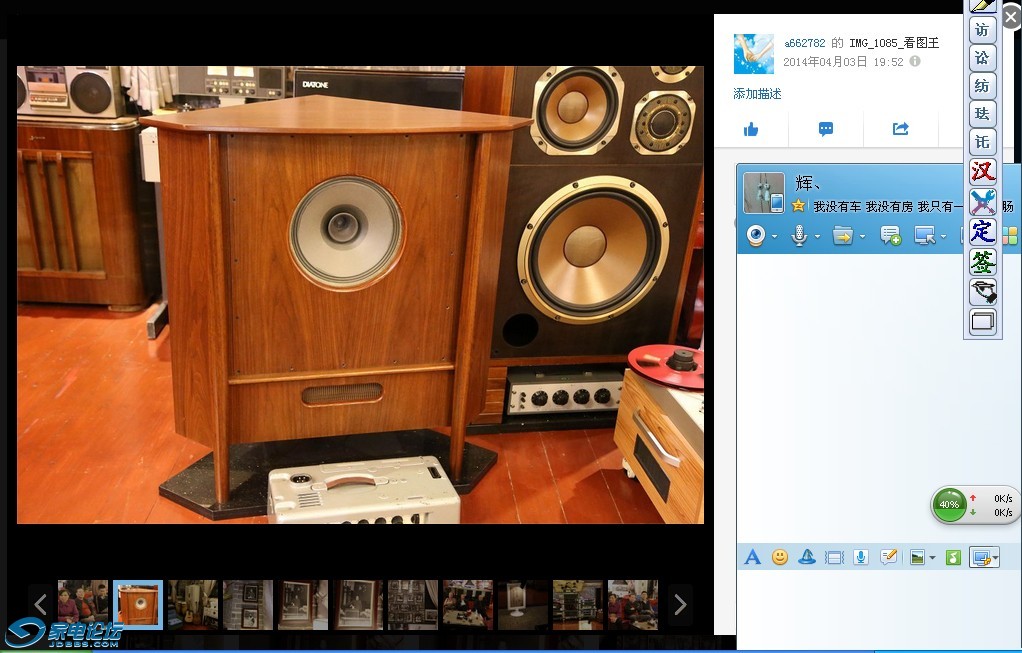Click the thumbs-up like icon
This screenshot has width=1022, height=653.
pyautogui.click(x=751, y=129)
